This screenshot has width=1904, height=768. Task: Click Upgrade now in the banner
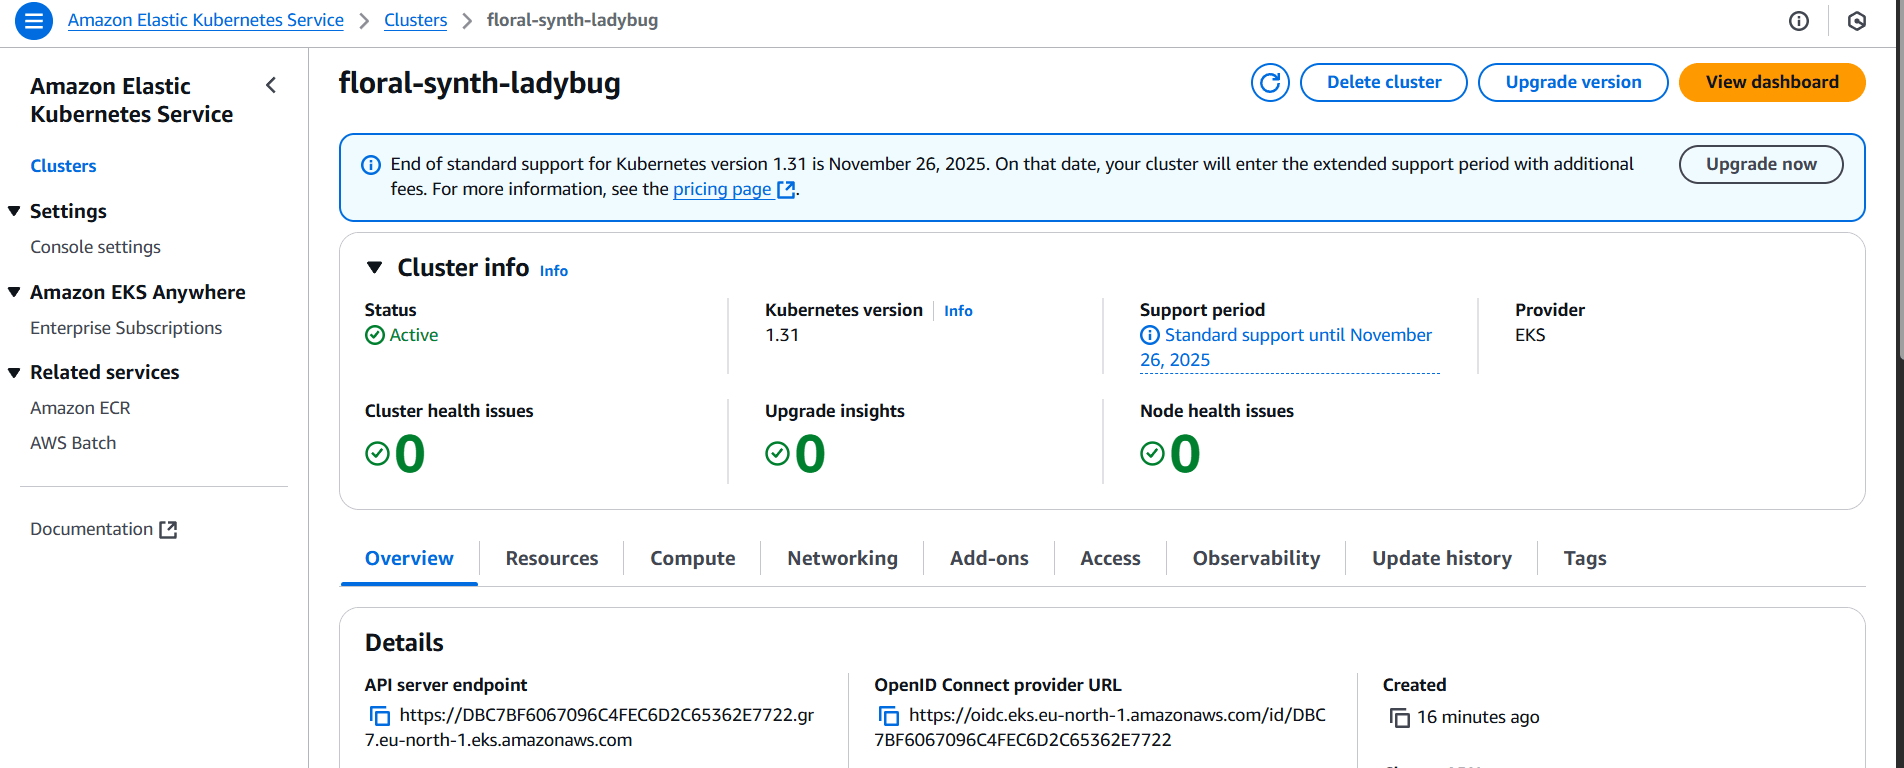click(x=1761, y=164)
